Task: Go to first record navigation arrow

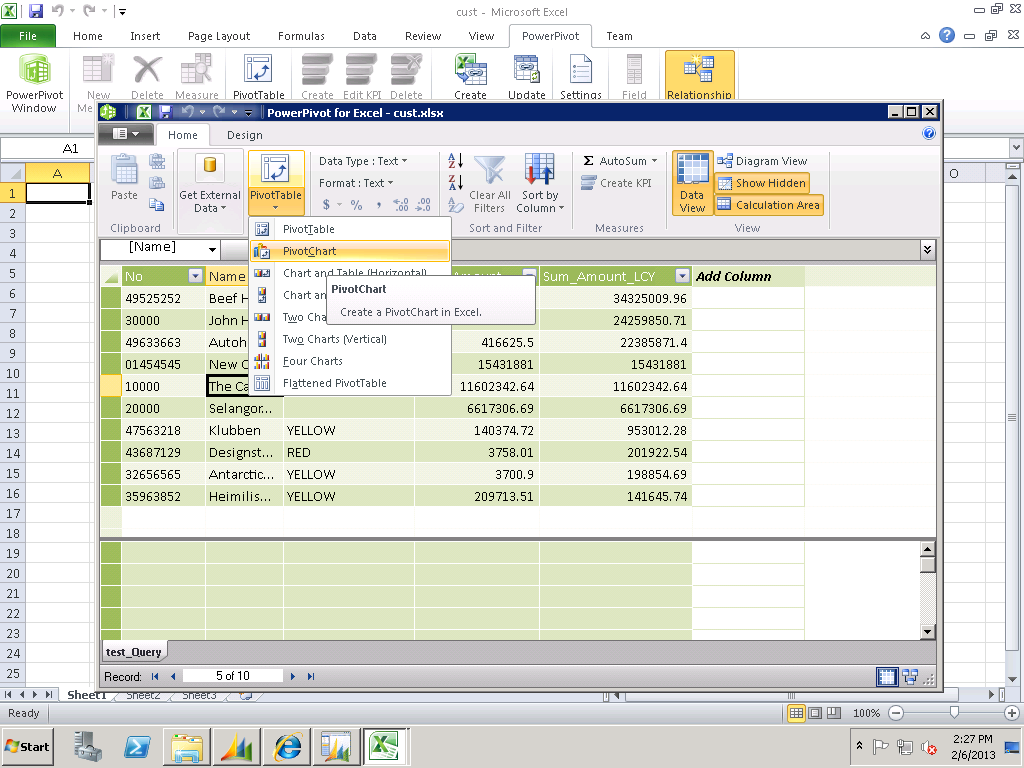Action: 155,677
